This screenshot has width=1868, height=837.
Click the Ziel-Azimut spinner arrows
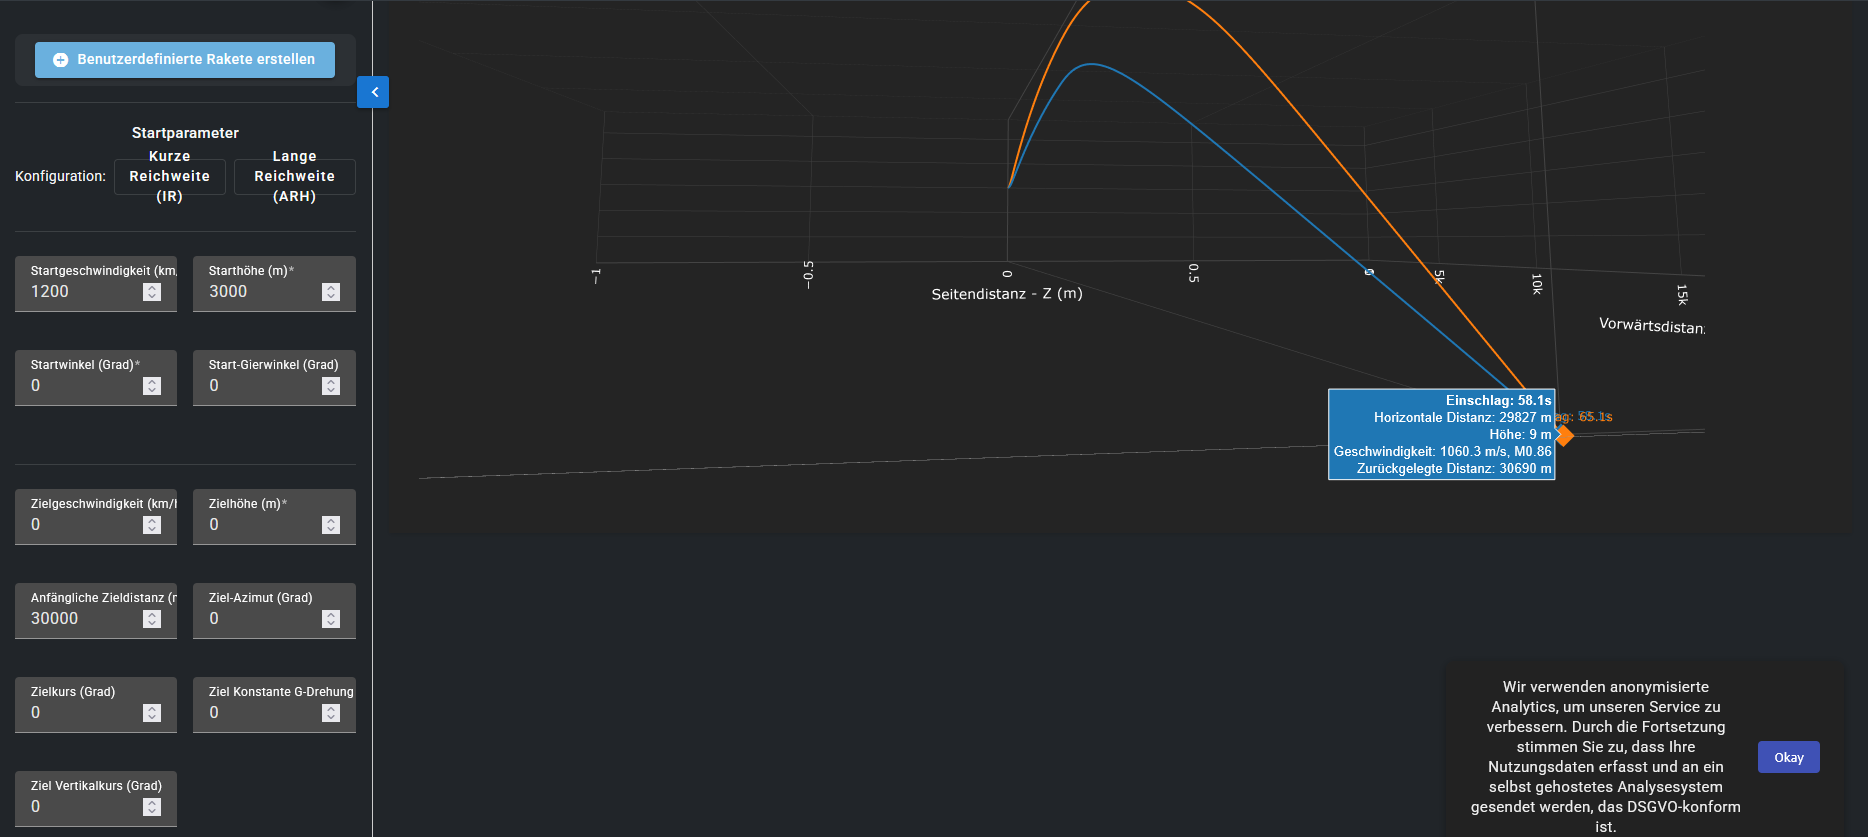(x=331, y=619)
